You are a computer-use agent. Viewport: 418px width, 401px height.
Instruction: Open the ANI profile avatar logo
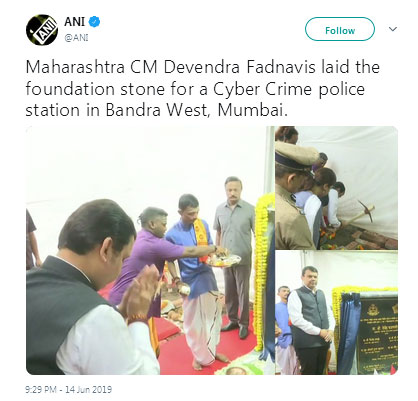click(42, 30)
